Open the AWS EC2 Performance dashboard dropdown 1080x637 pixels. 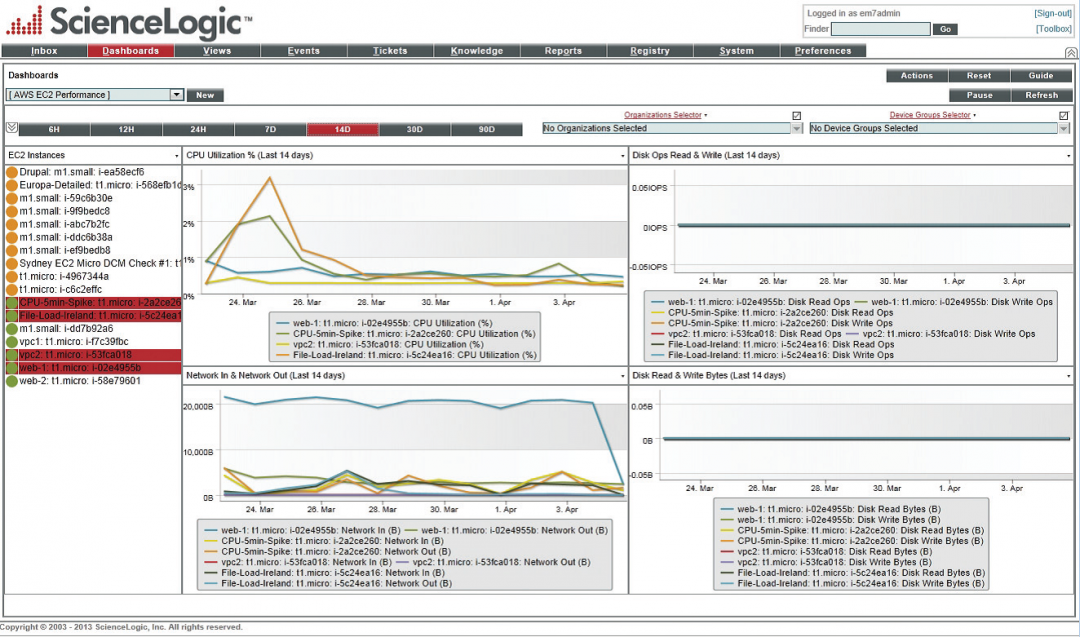point(177,94)
